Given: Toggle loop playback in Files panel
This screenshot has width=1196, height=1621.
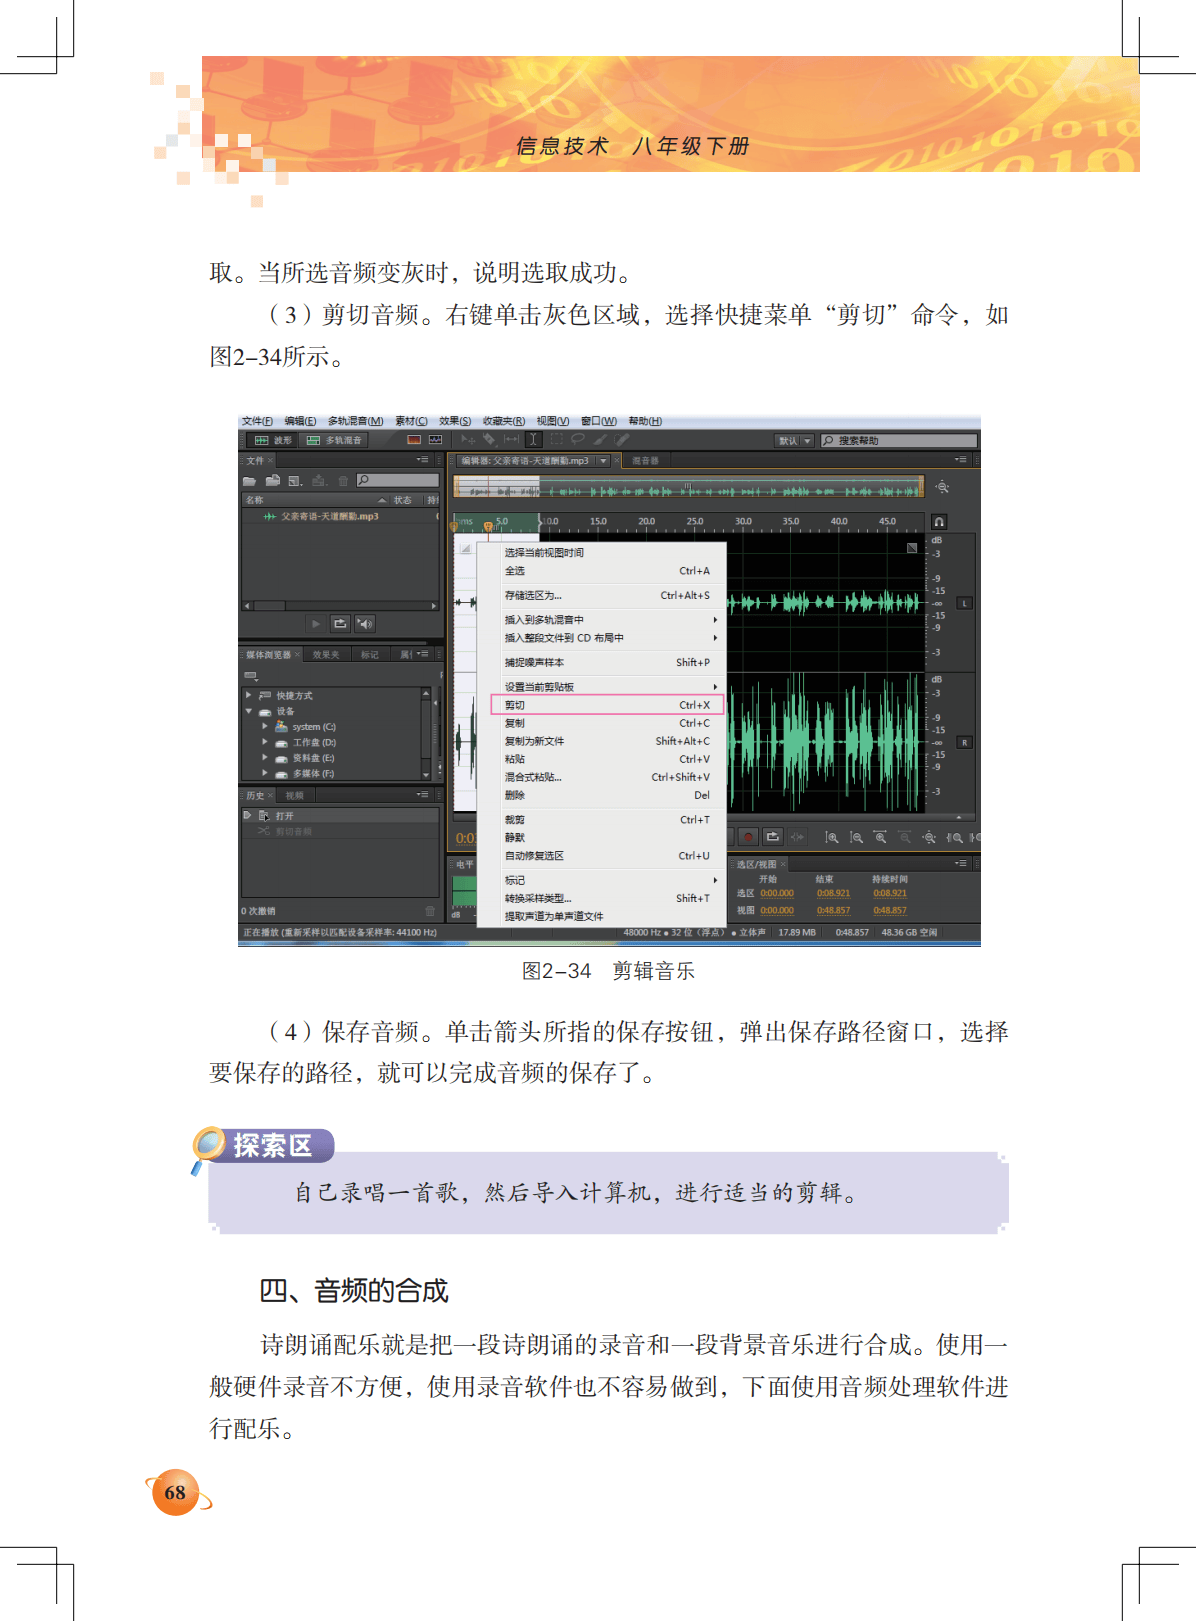Looking at the screenshot, I should pyautogui.click(x=340, y=624).
